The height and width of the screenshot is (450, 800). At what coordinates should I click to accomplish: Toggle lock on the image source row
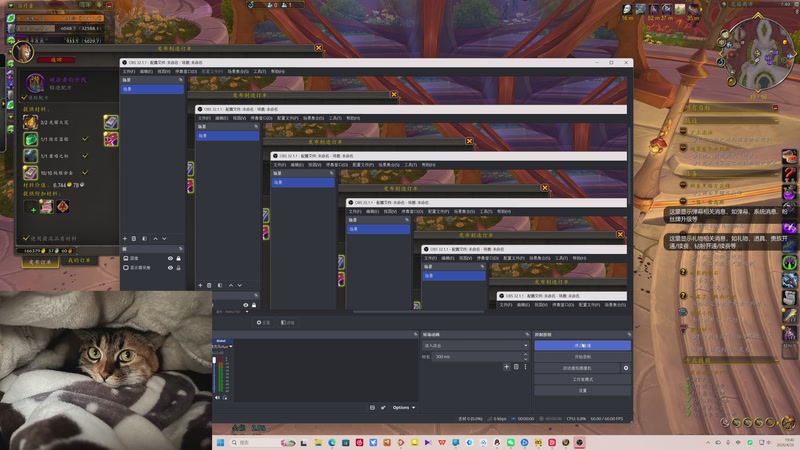pos(179,258)
